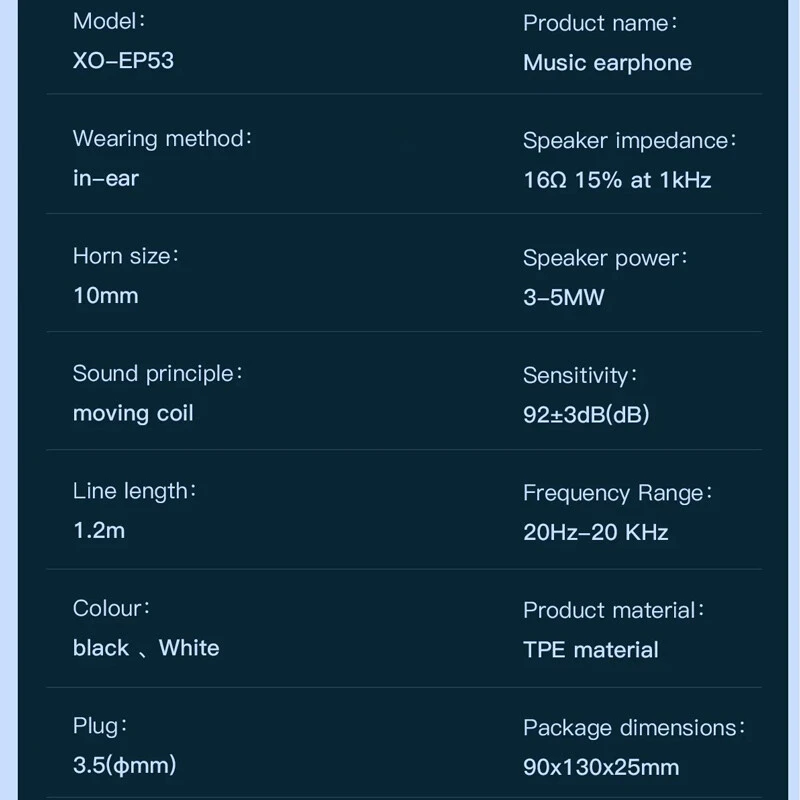Select the in-ear value text
The image size is (800, 800).
point(106,179)
